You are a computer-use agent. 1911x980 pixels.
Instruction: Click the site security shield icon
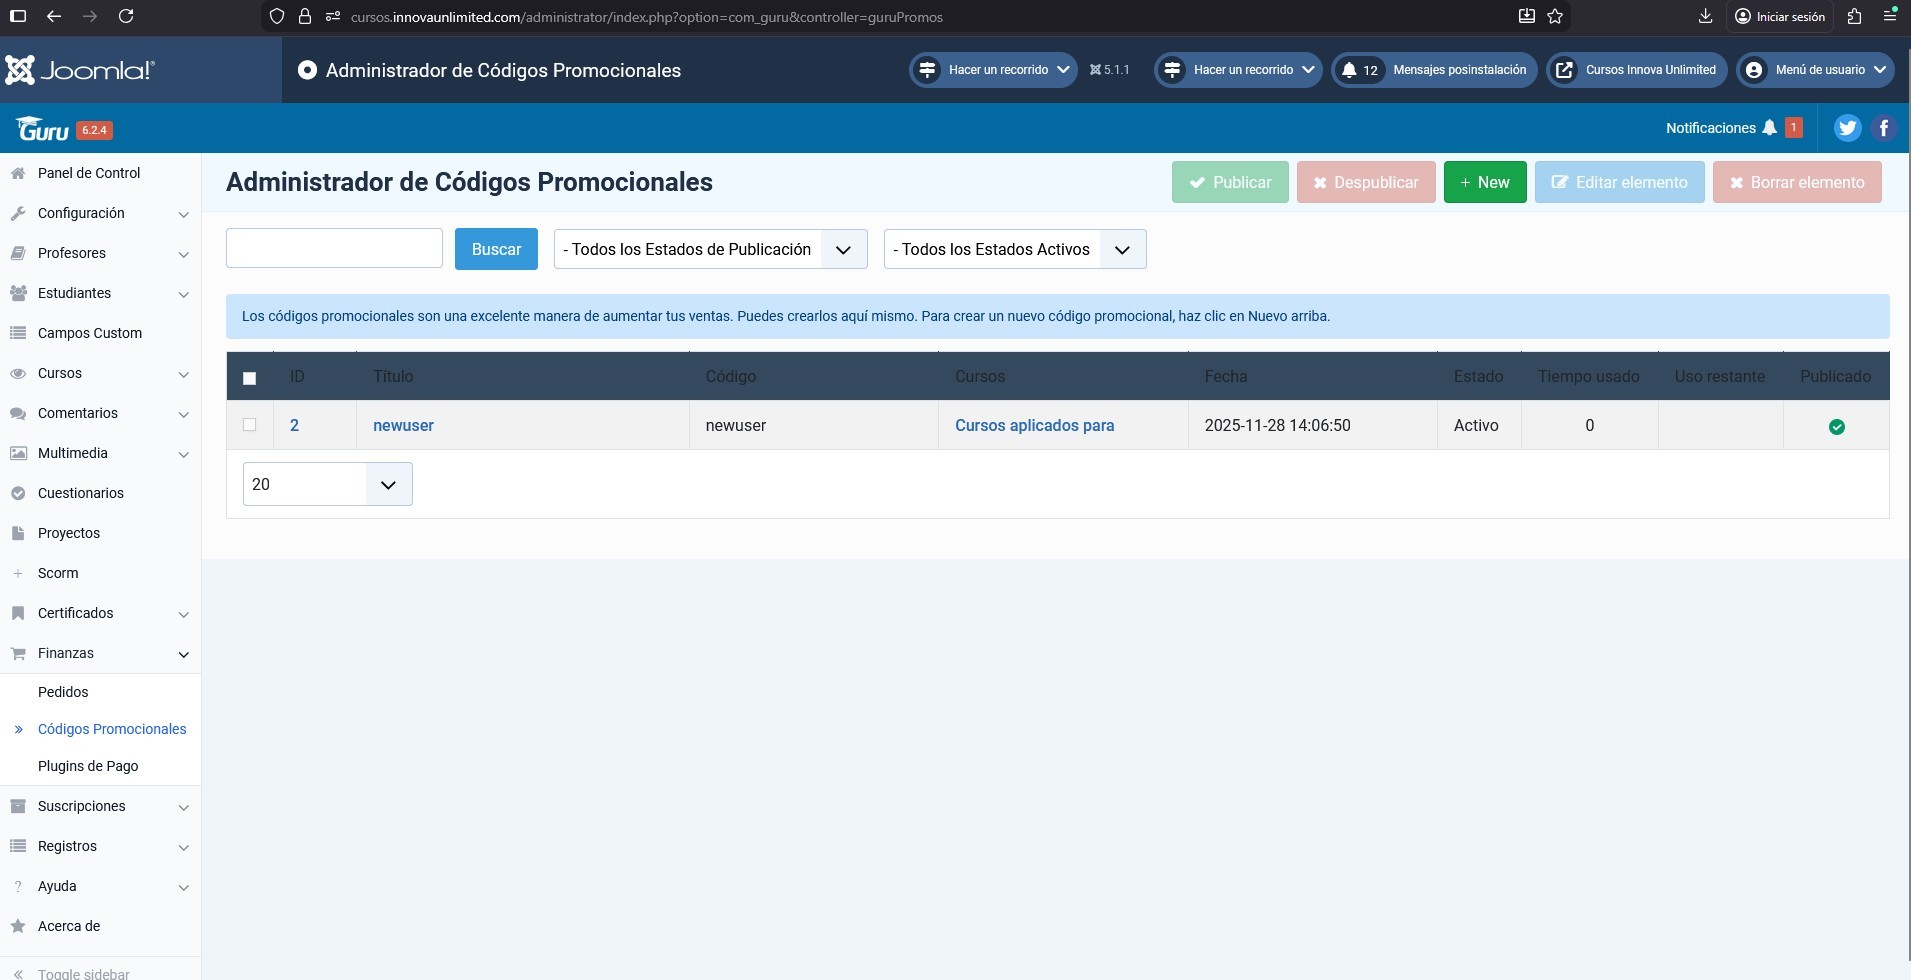click(x=278, y=16)
